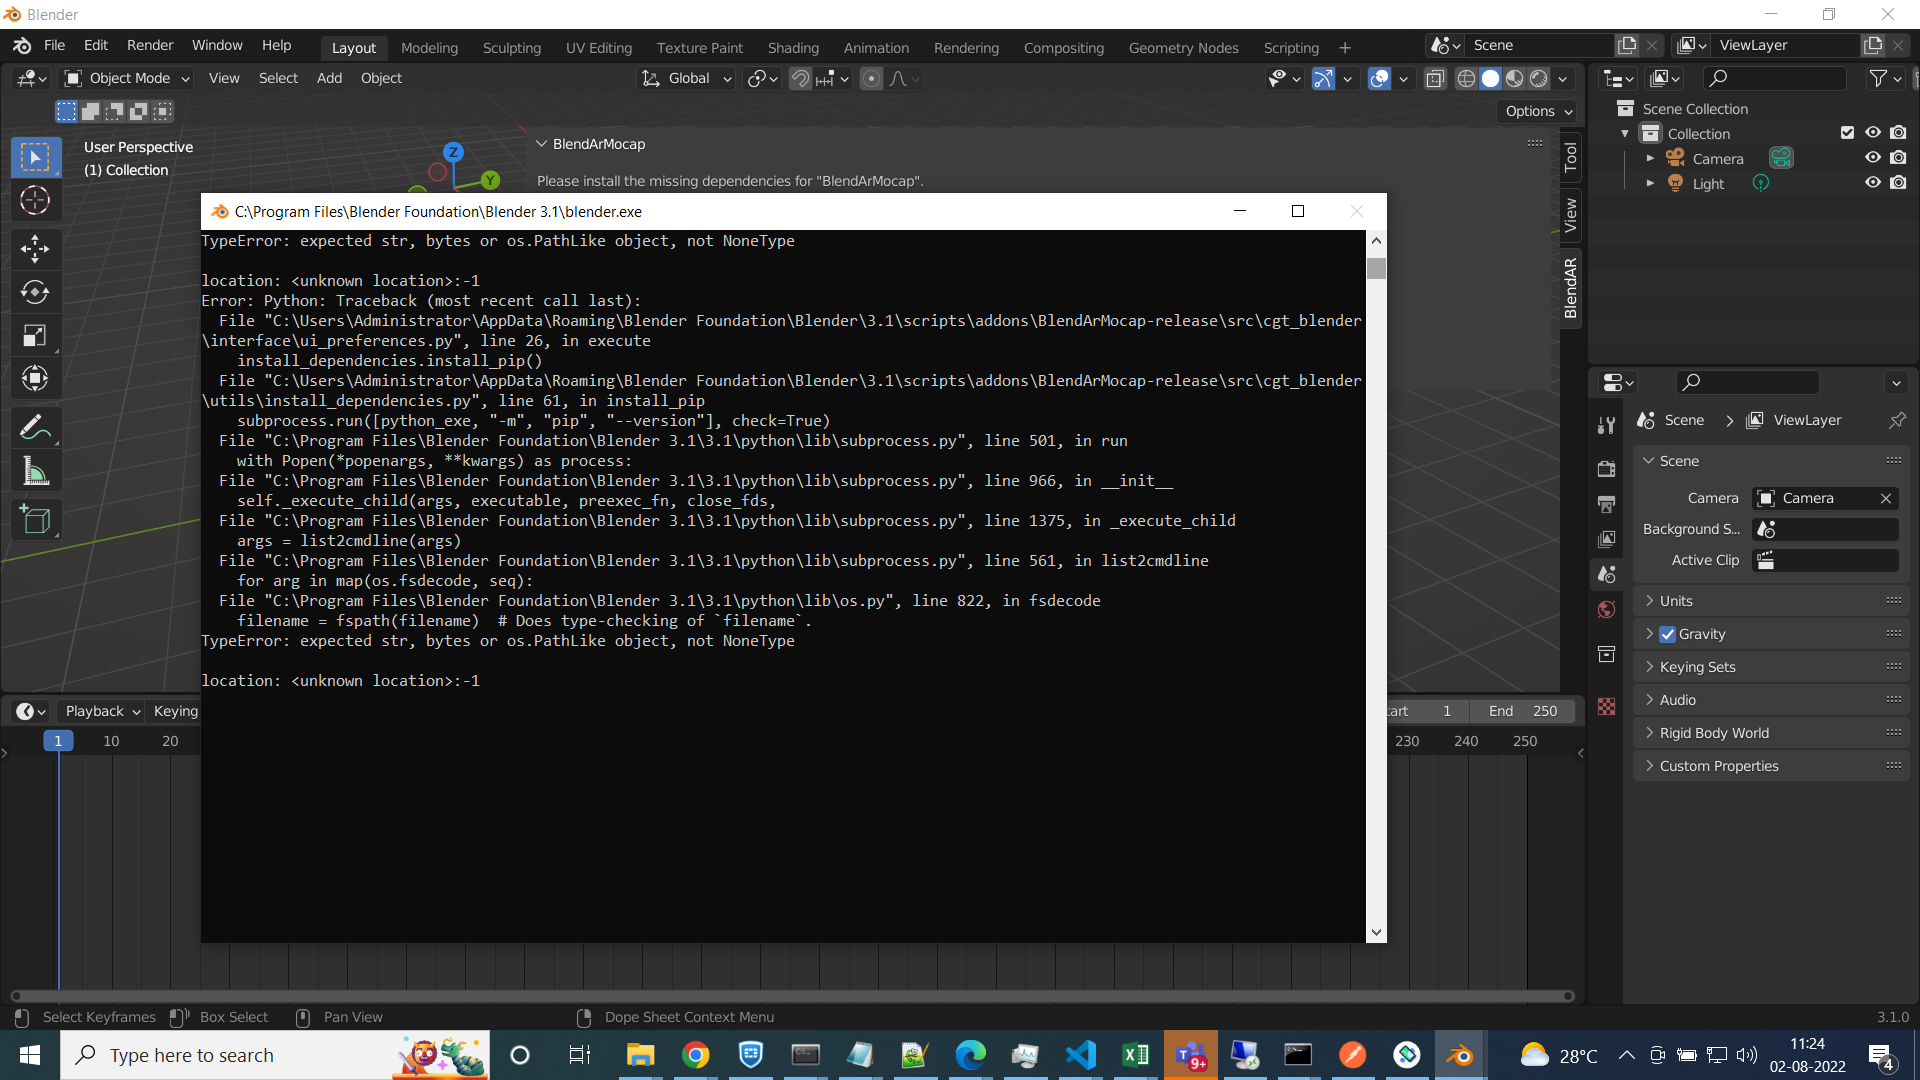Click the Options button in viewport

click(1538, 111)
